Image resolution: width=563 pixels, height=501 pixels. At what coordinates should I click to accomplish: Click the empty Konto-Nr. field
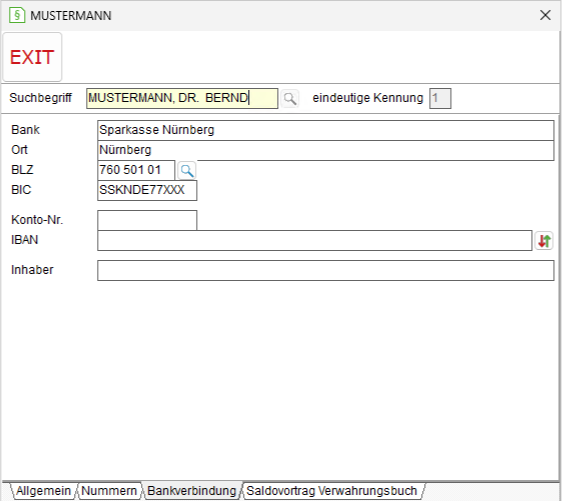point(147,220)
